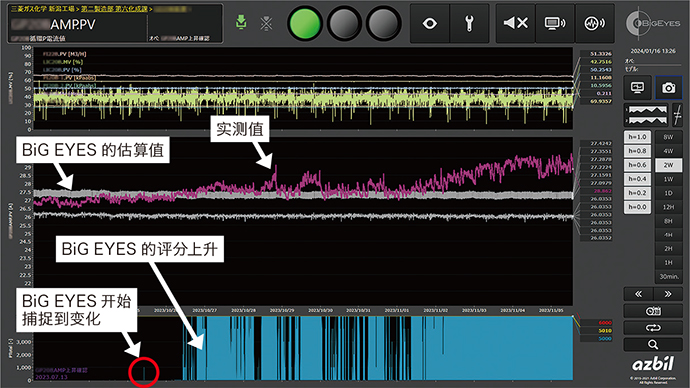Set threshold h=0.6
This screenshot has height=388, width=690.
pyautogui.click(x=637, y=165)
